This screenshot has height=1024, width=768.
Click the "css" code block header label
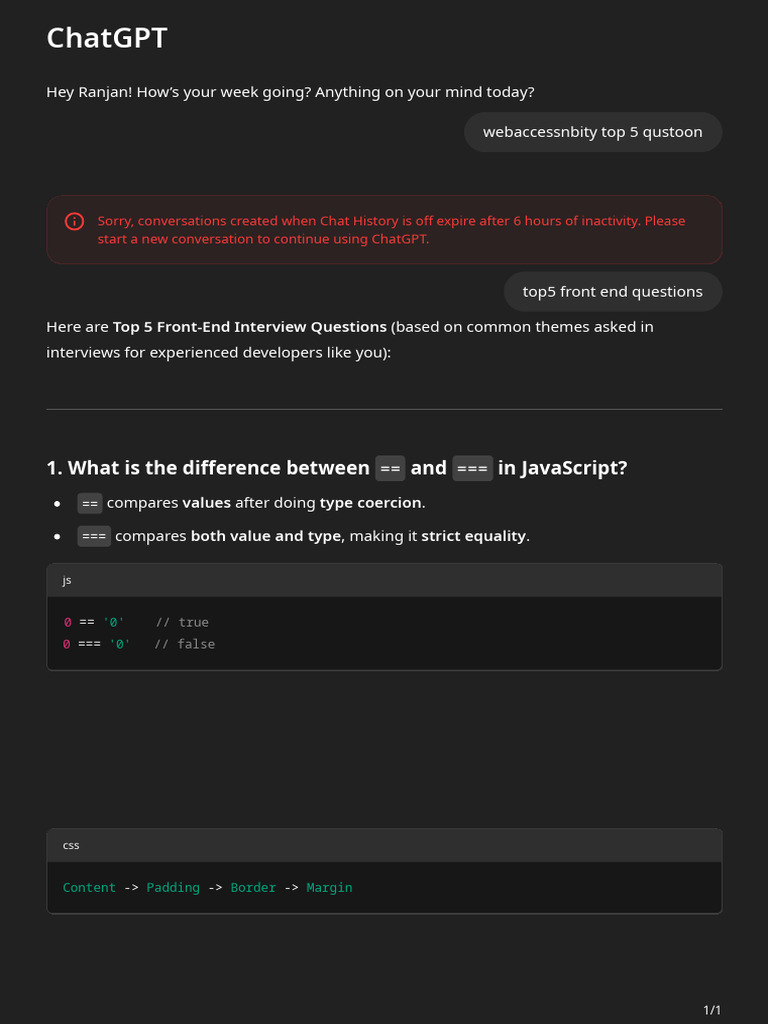71,845
